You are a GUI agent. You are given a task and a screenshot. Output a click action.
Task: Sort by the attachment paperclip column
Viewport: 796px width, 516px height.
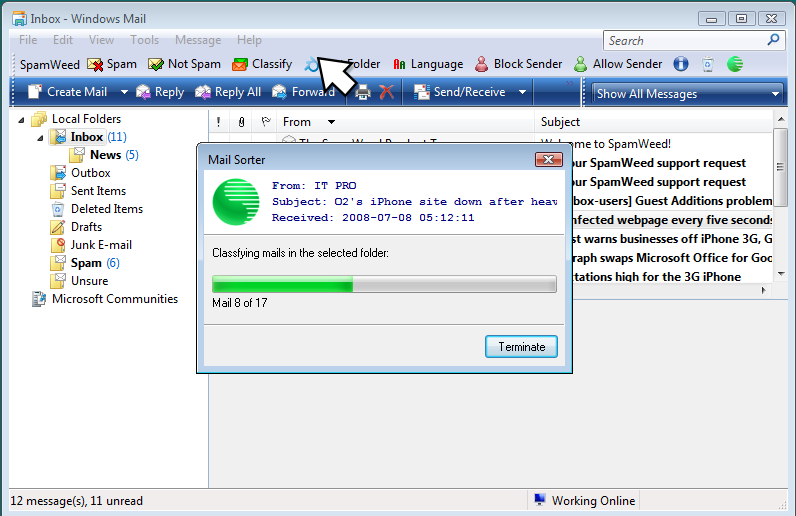pyautogui.click(x=241, y=122)
